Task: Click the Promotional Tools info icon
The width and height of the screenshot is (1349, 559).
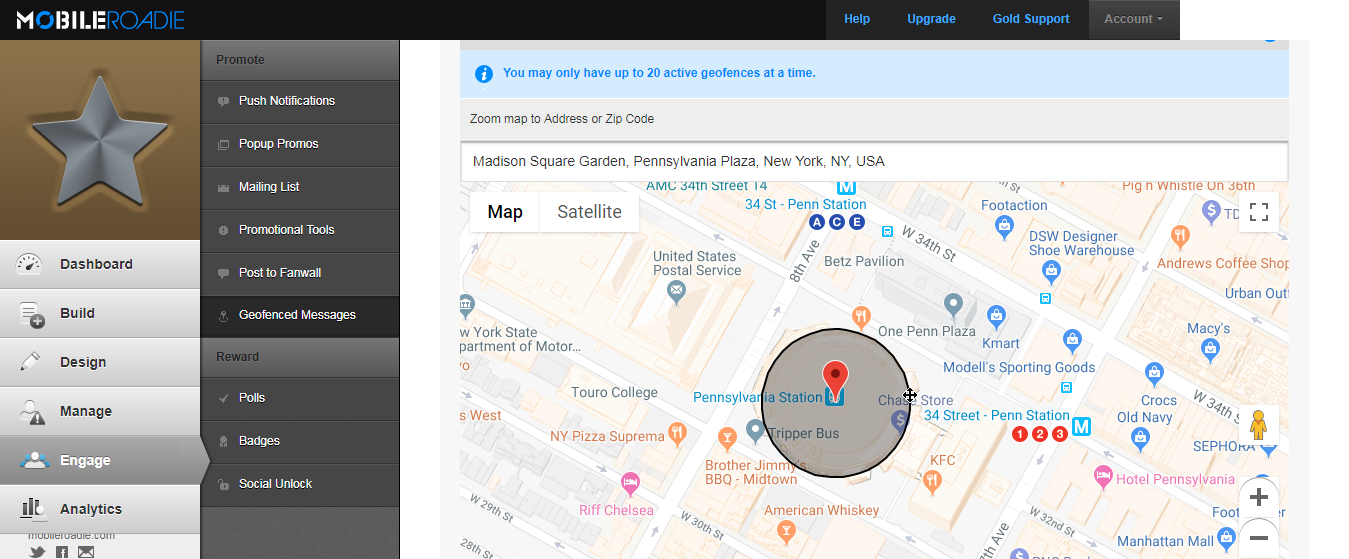Action: [x=223, y=231]
